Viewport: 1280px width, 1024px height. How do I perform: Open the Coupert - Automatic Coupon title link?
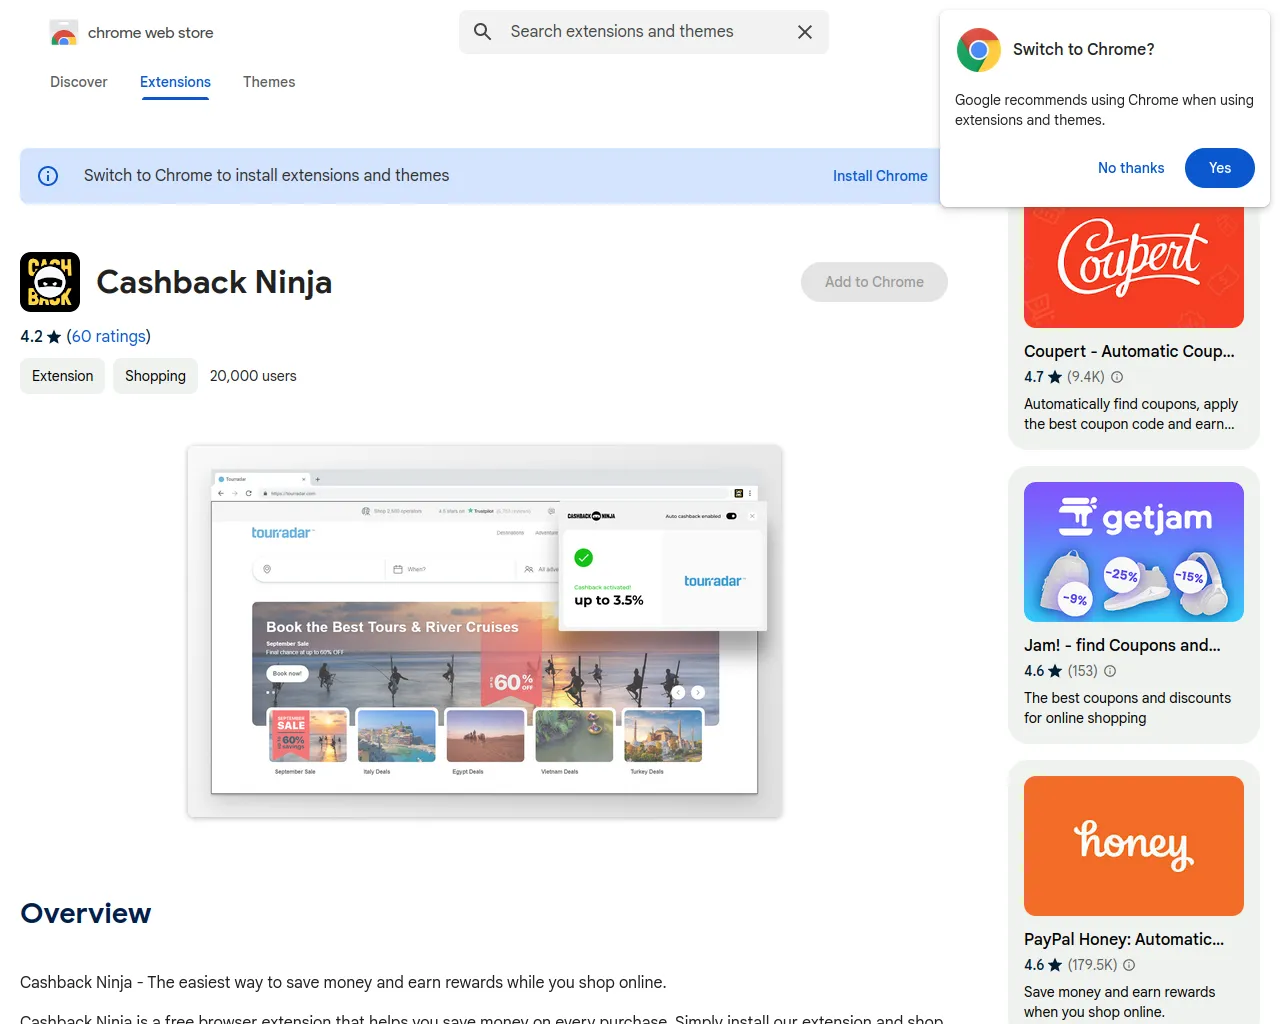click(1129, 352)
